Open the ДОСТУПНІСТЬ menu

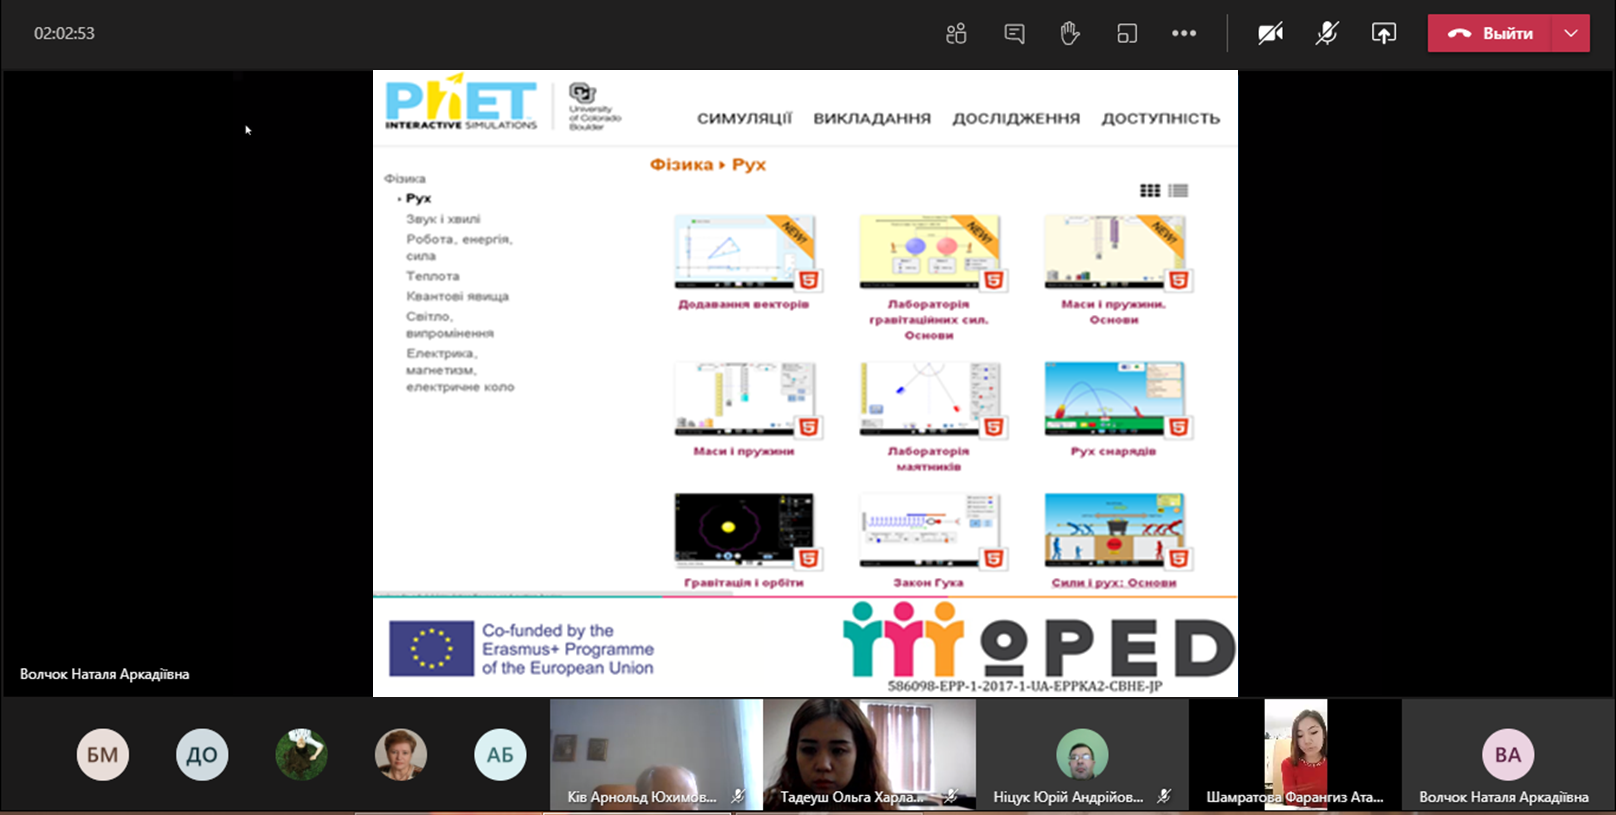coord(1161,118)
